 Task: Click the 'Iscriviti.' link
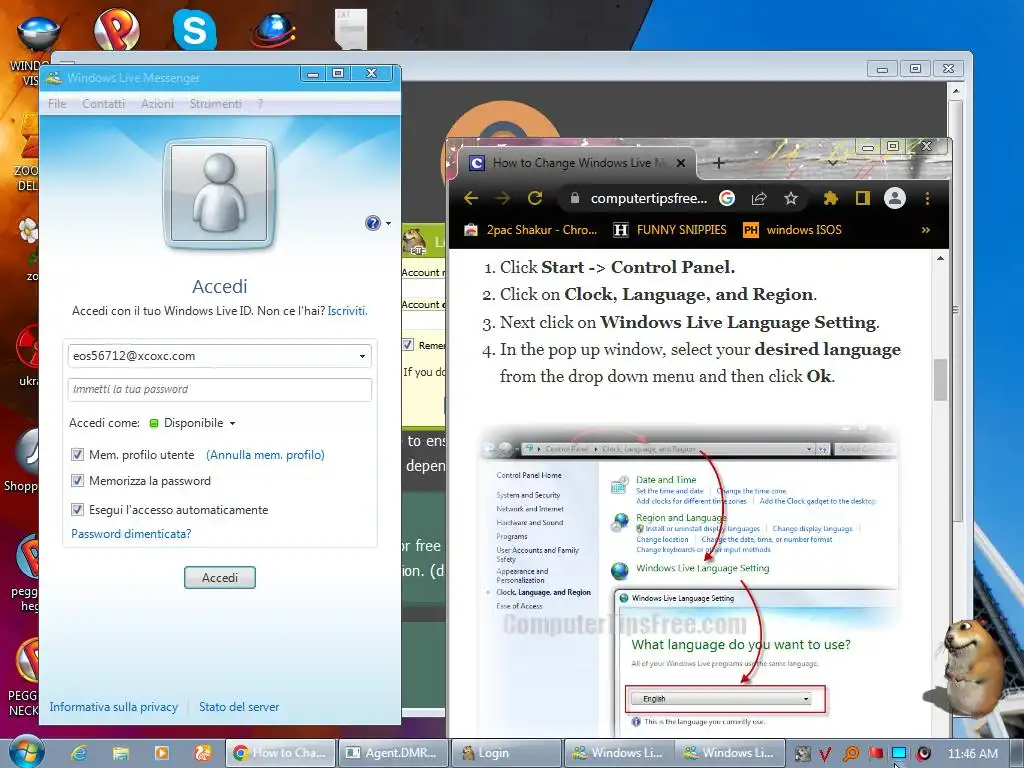click(347, 311)
